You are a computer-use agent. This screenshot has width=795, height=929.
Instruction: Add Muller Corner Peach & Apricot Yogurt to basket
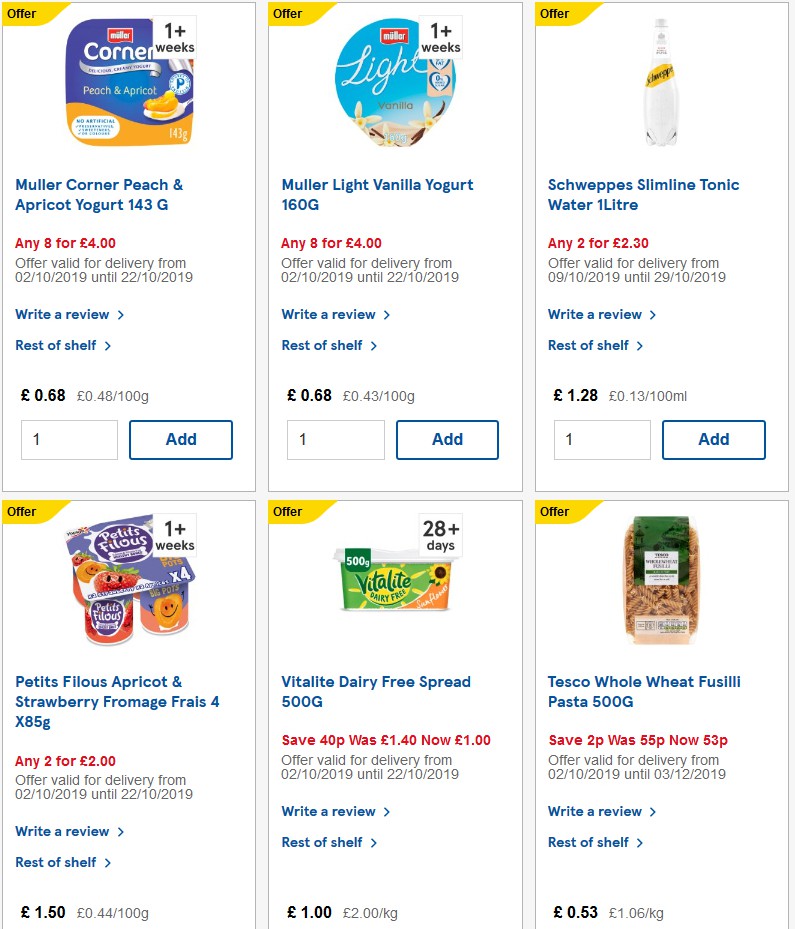click(181, 439)
